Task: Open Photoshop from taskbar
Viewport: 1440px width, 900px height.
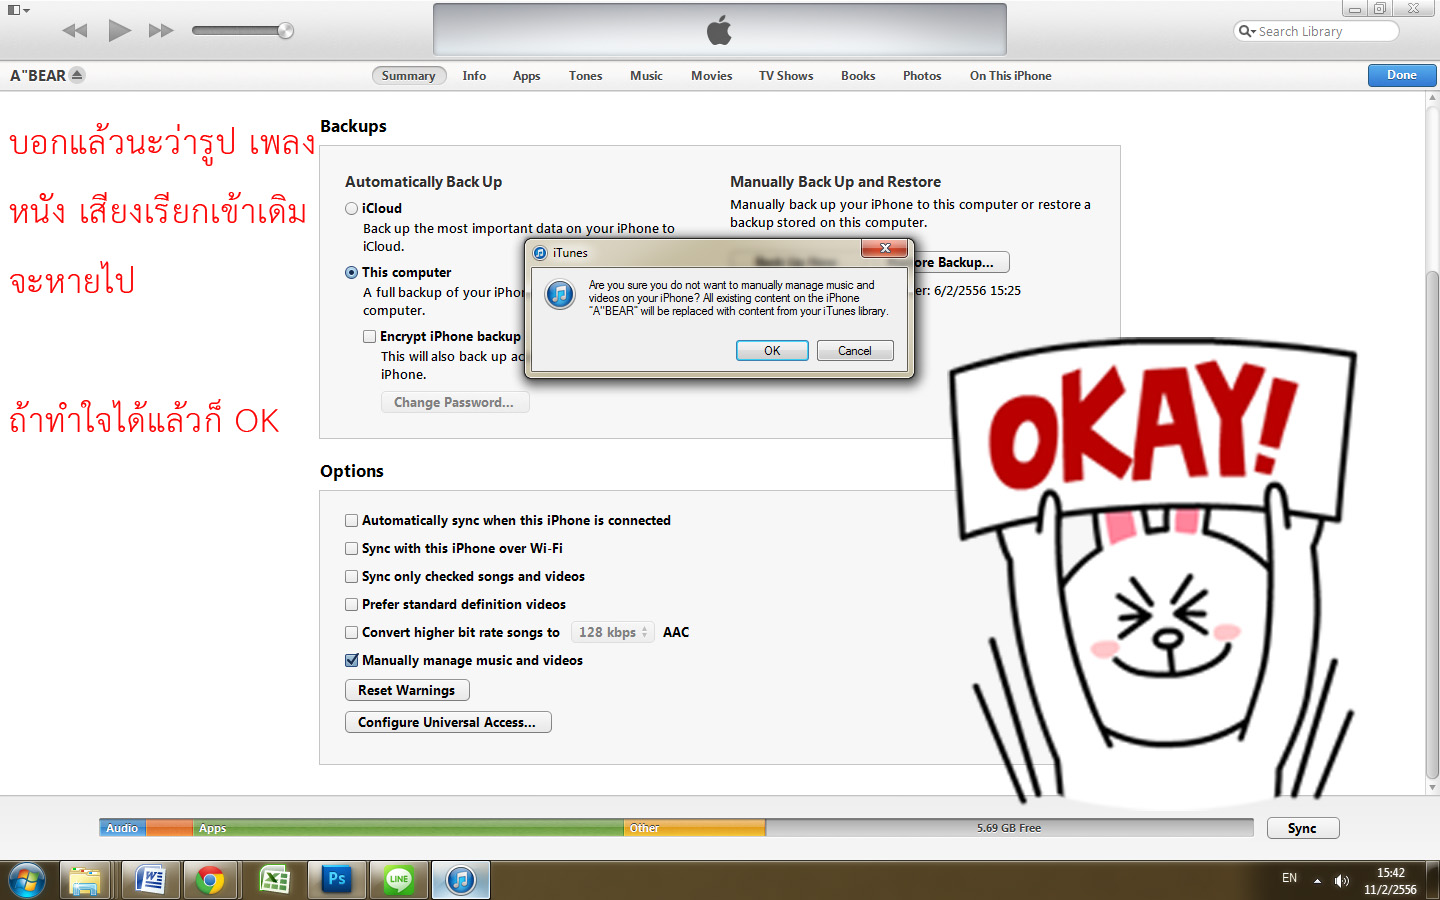Action: click(x=337, y=880)
